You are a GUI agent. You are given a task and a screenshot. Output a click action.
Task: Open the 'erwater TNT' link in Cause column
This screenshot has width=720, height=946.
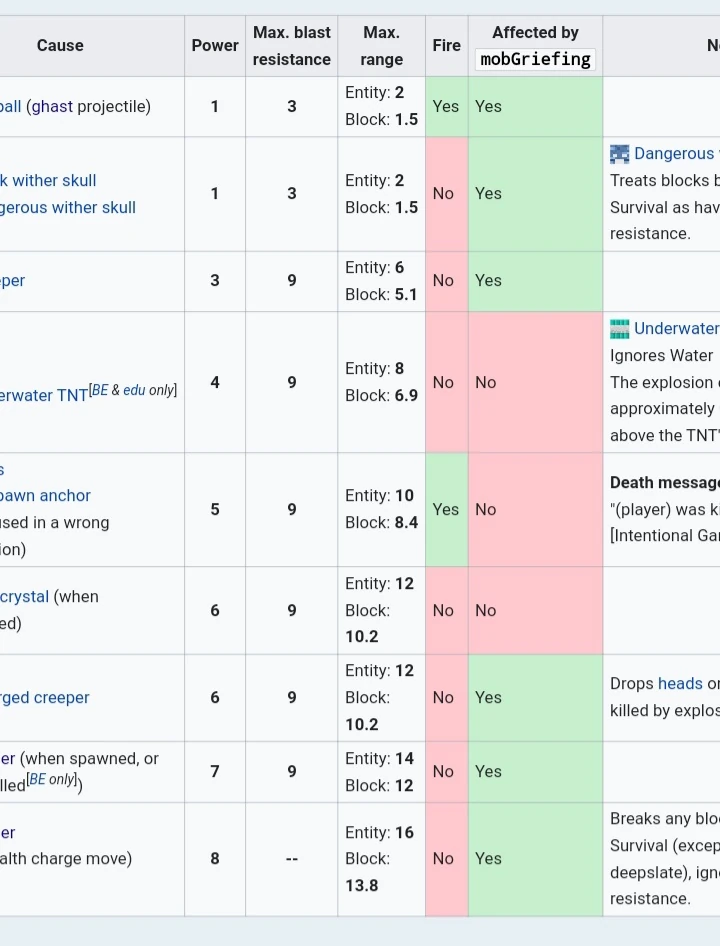coord(44,395)
